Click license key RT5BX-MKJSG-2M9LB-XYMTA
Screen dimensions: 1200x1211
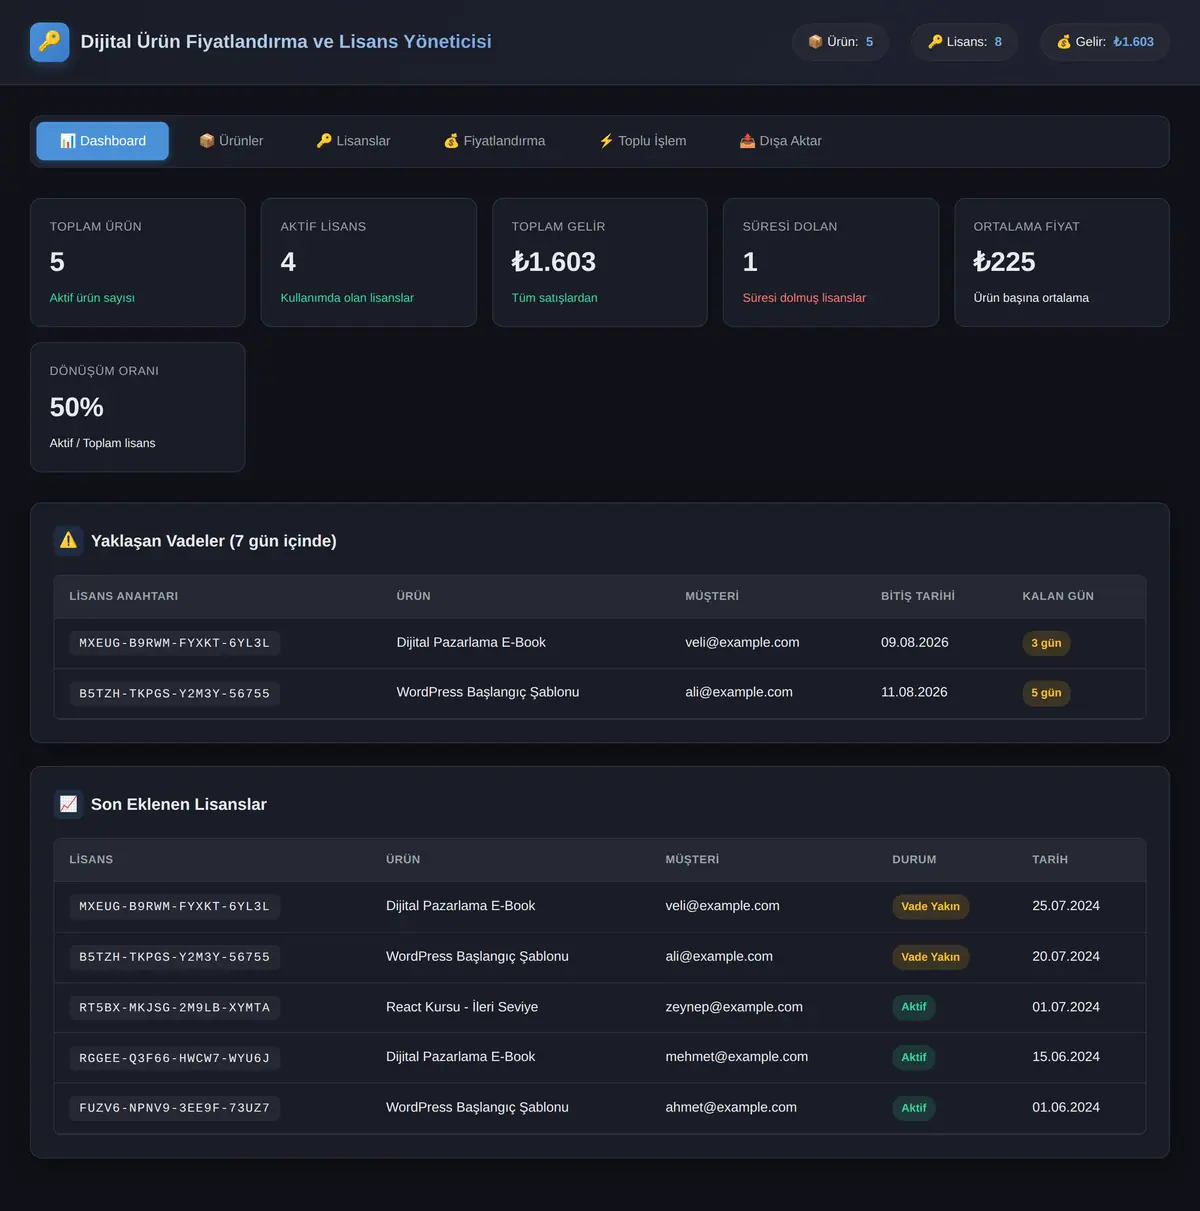(x=175, y=1008)
